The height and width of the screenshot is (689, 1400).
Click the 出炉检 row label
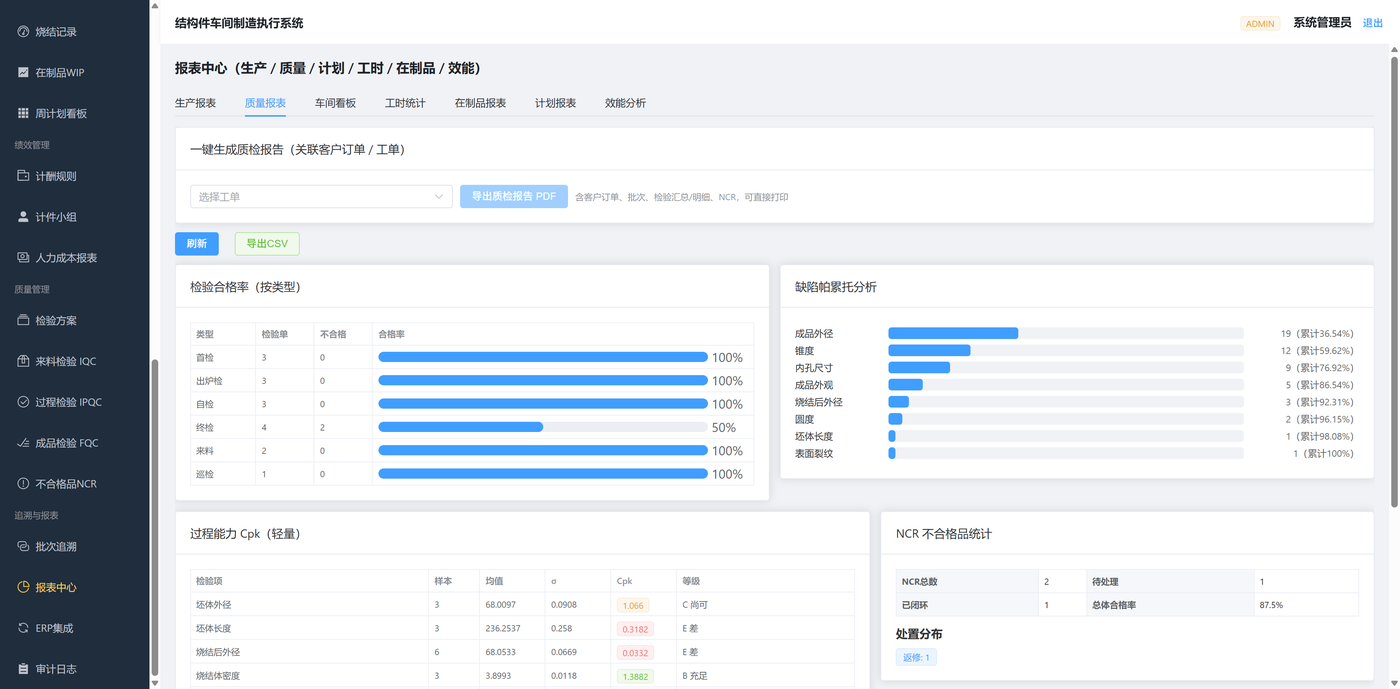(x=209, y=381)
